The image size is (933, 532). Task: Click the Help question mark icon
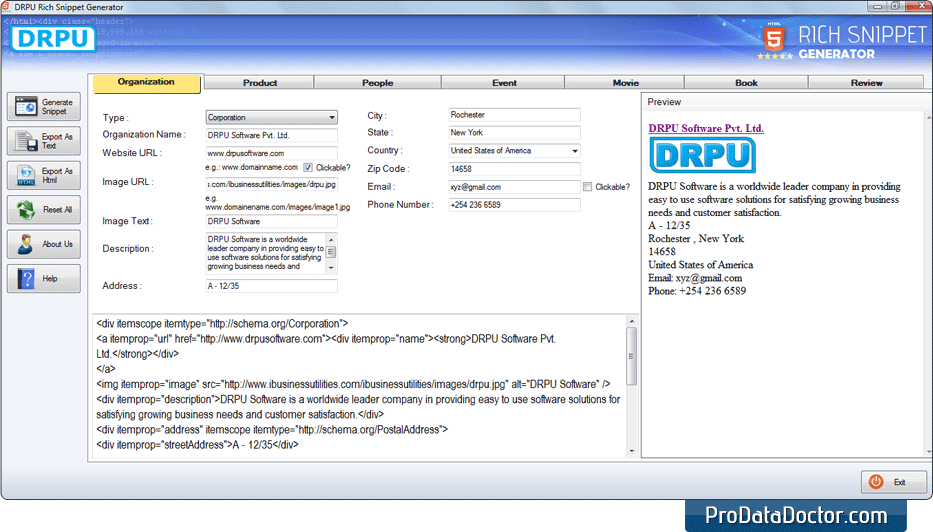tap(26, 278)
